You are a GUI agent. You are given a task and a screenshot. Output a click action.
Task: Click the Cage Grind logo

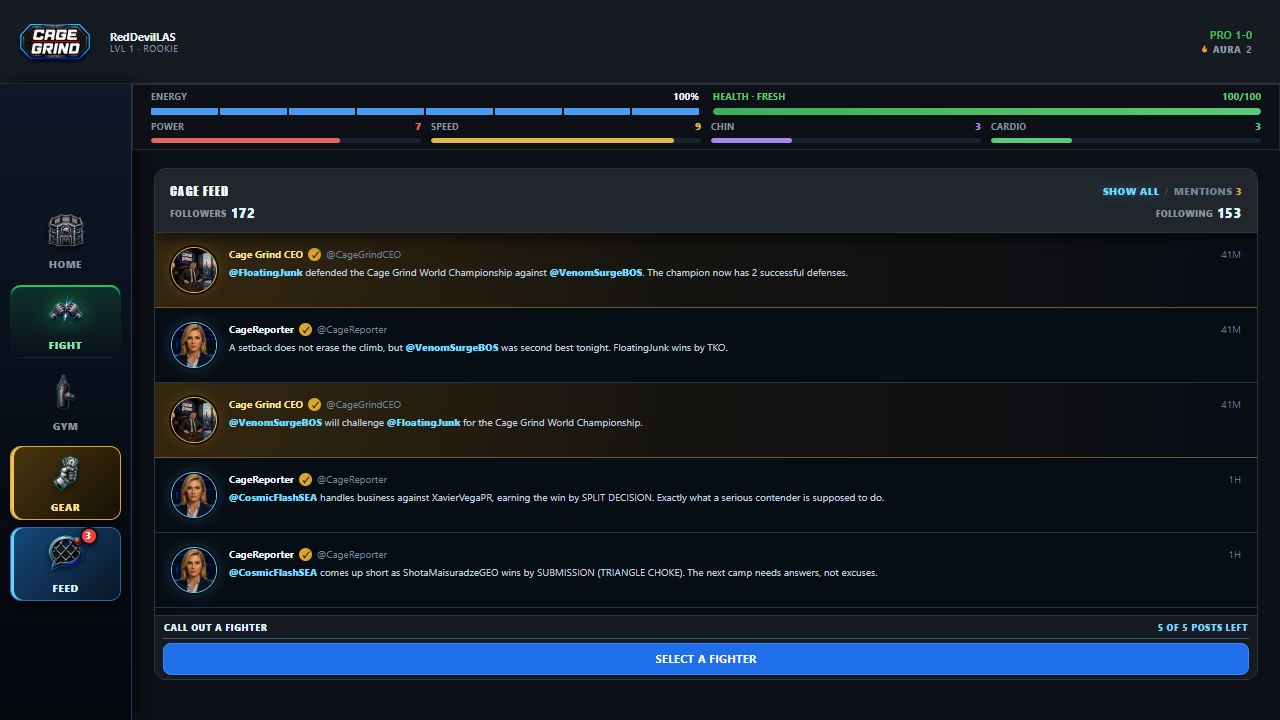(55, 42)
